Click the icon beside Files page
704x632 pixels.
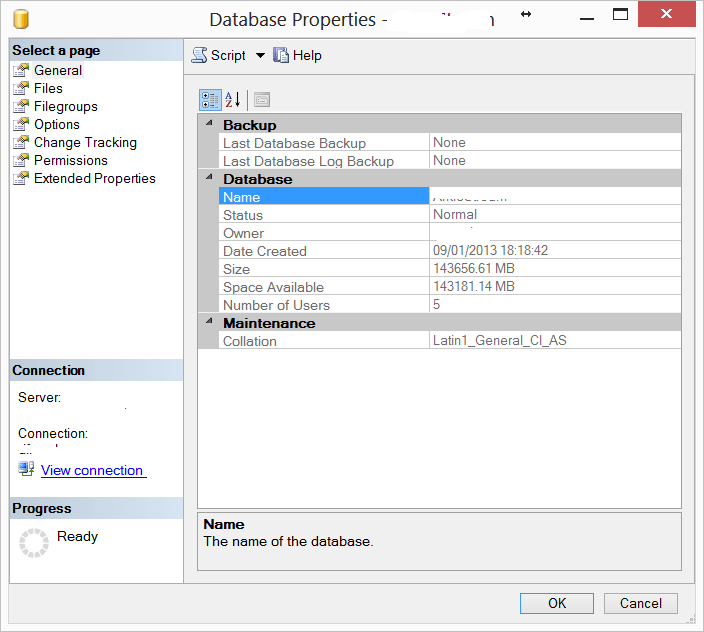(x=21, y=88)
